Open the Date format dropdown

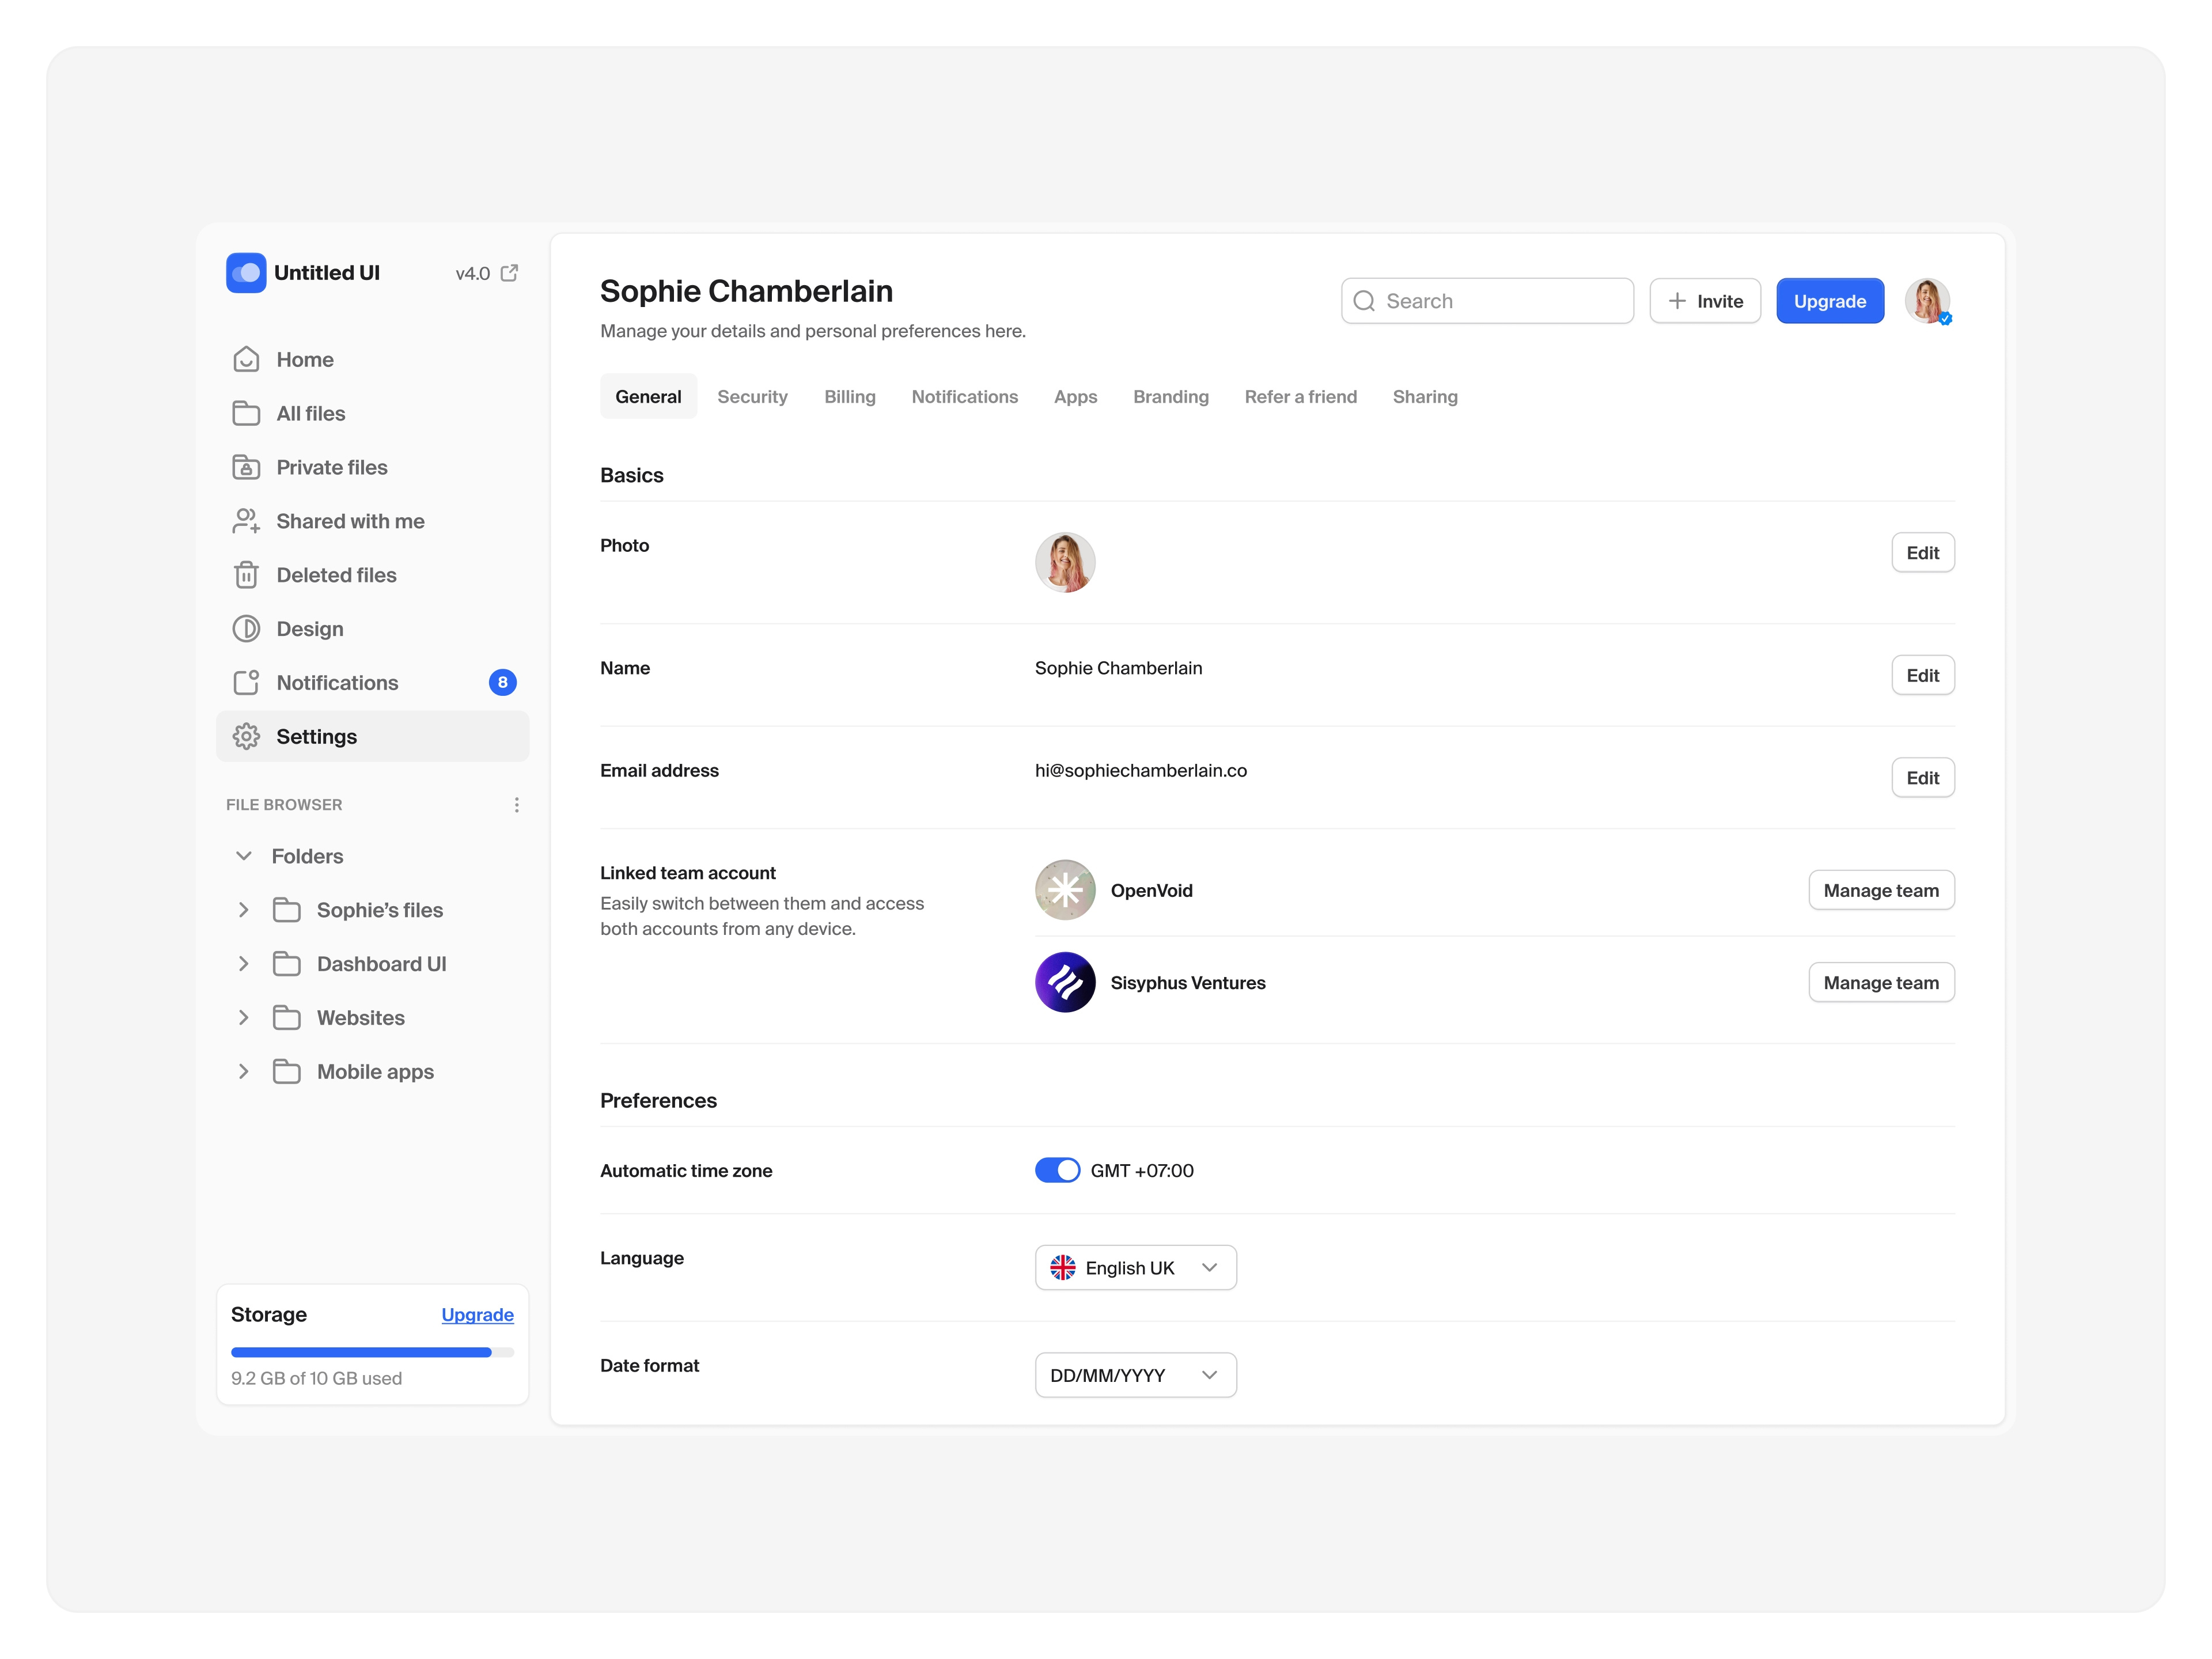(x=1135, y=1374)
